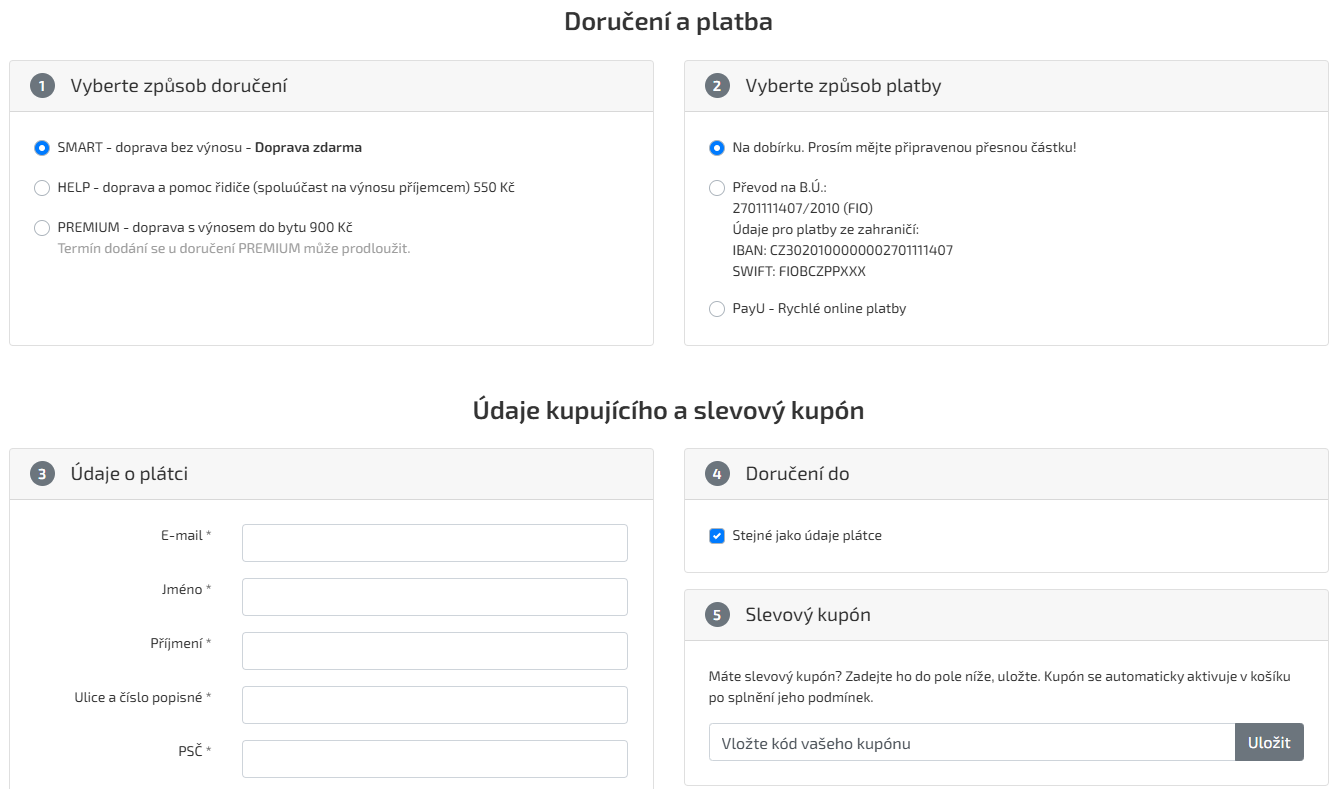Uncheck 'Stejné jako údaje plátce' checkbox

pos(717,536)
